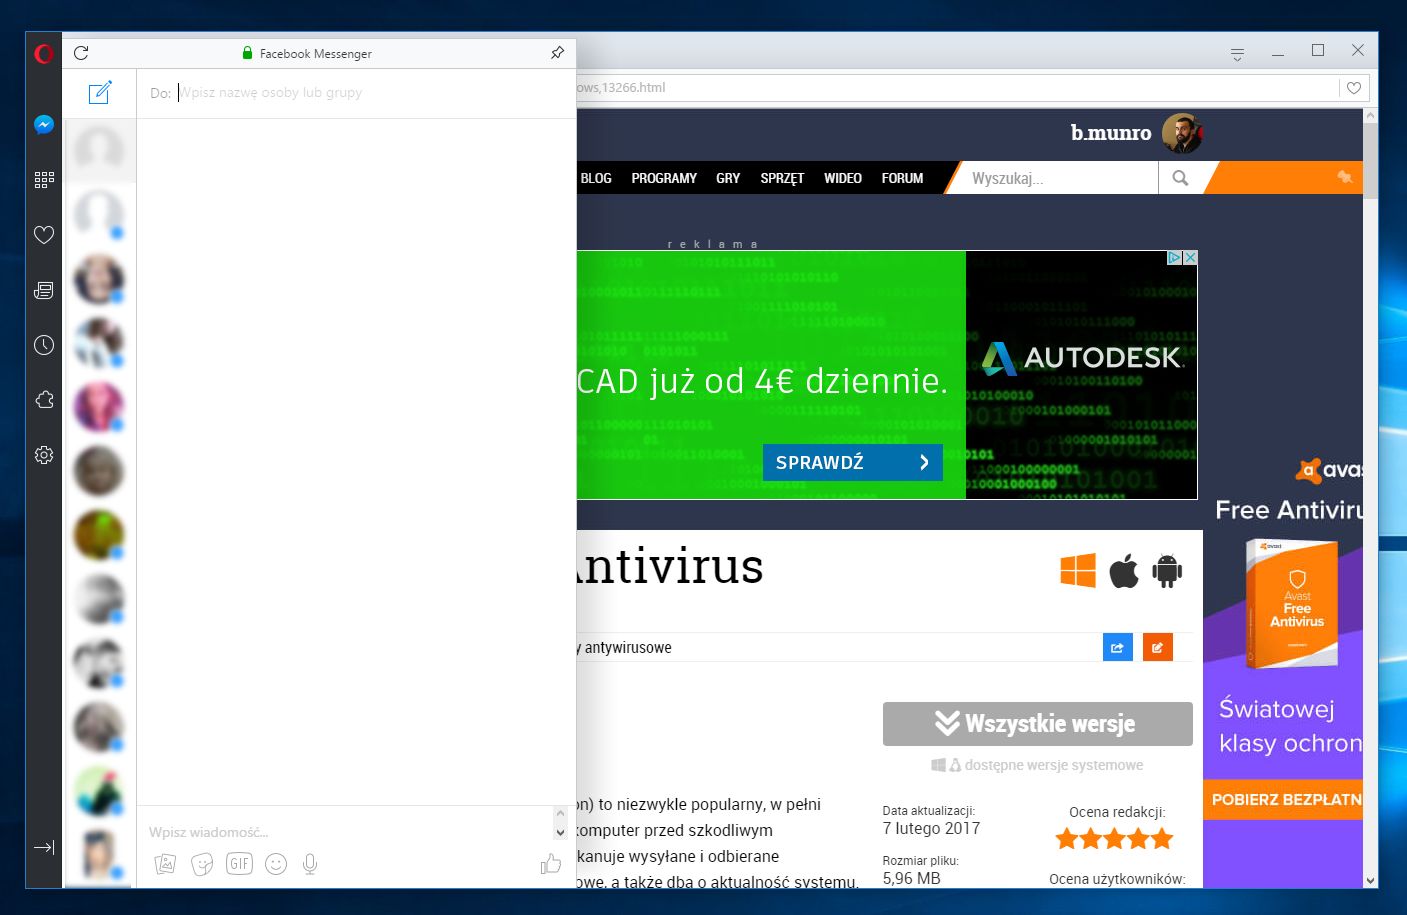Screen dimensions: 1407x915
Task: Open Bookmarks heart in the sidebar
Action: [44, 235]
